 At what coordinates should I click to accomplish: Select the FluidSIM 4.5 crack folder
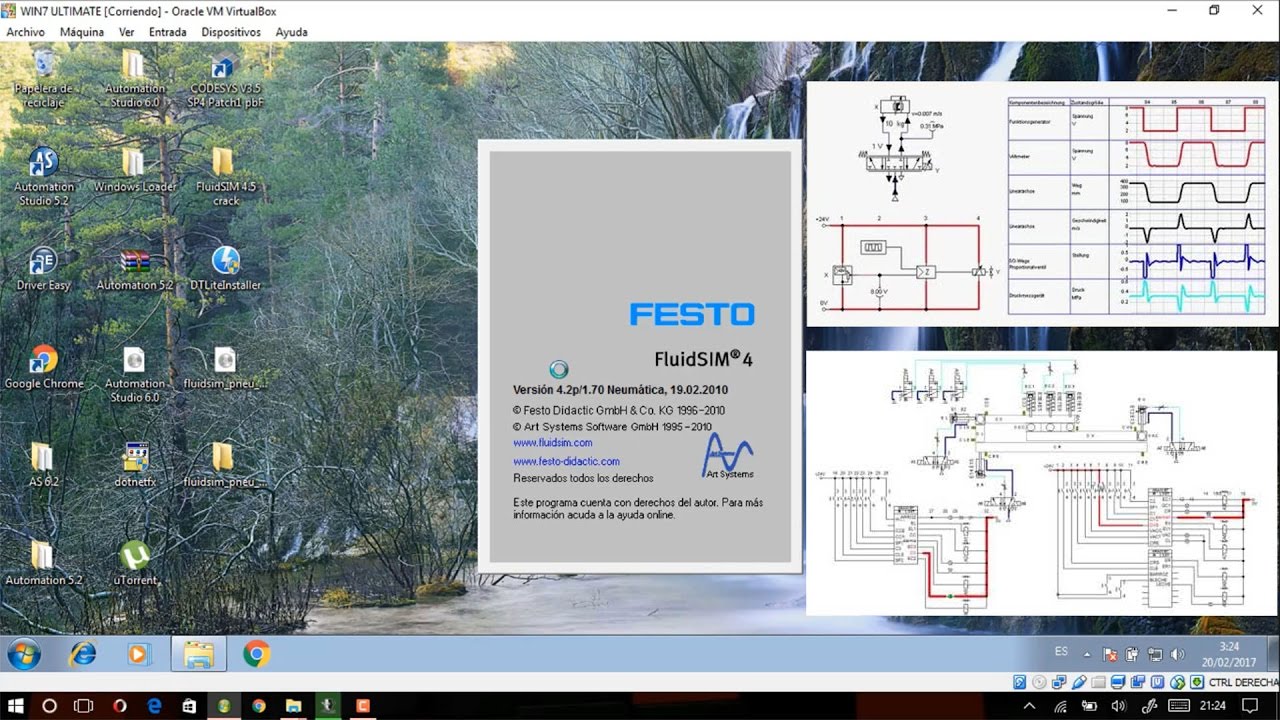pyautogui.click(x=225, y=178)
